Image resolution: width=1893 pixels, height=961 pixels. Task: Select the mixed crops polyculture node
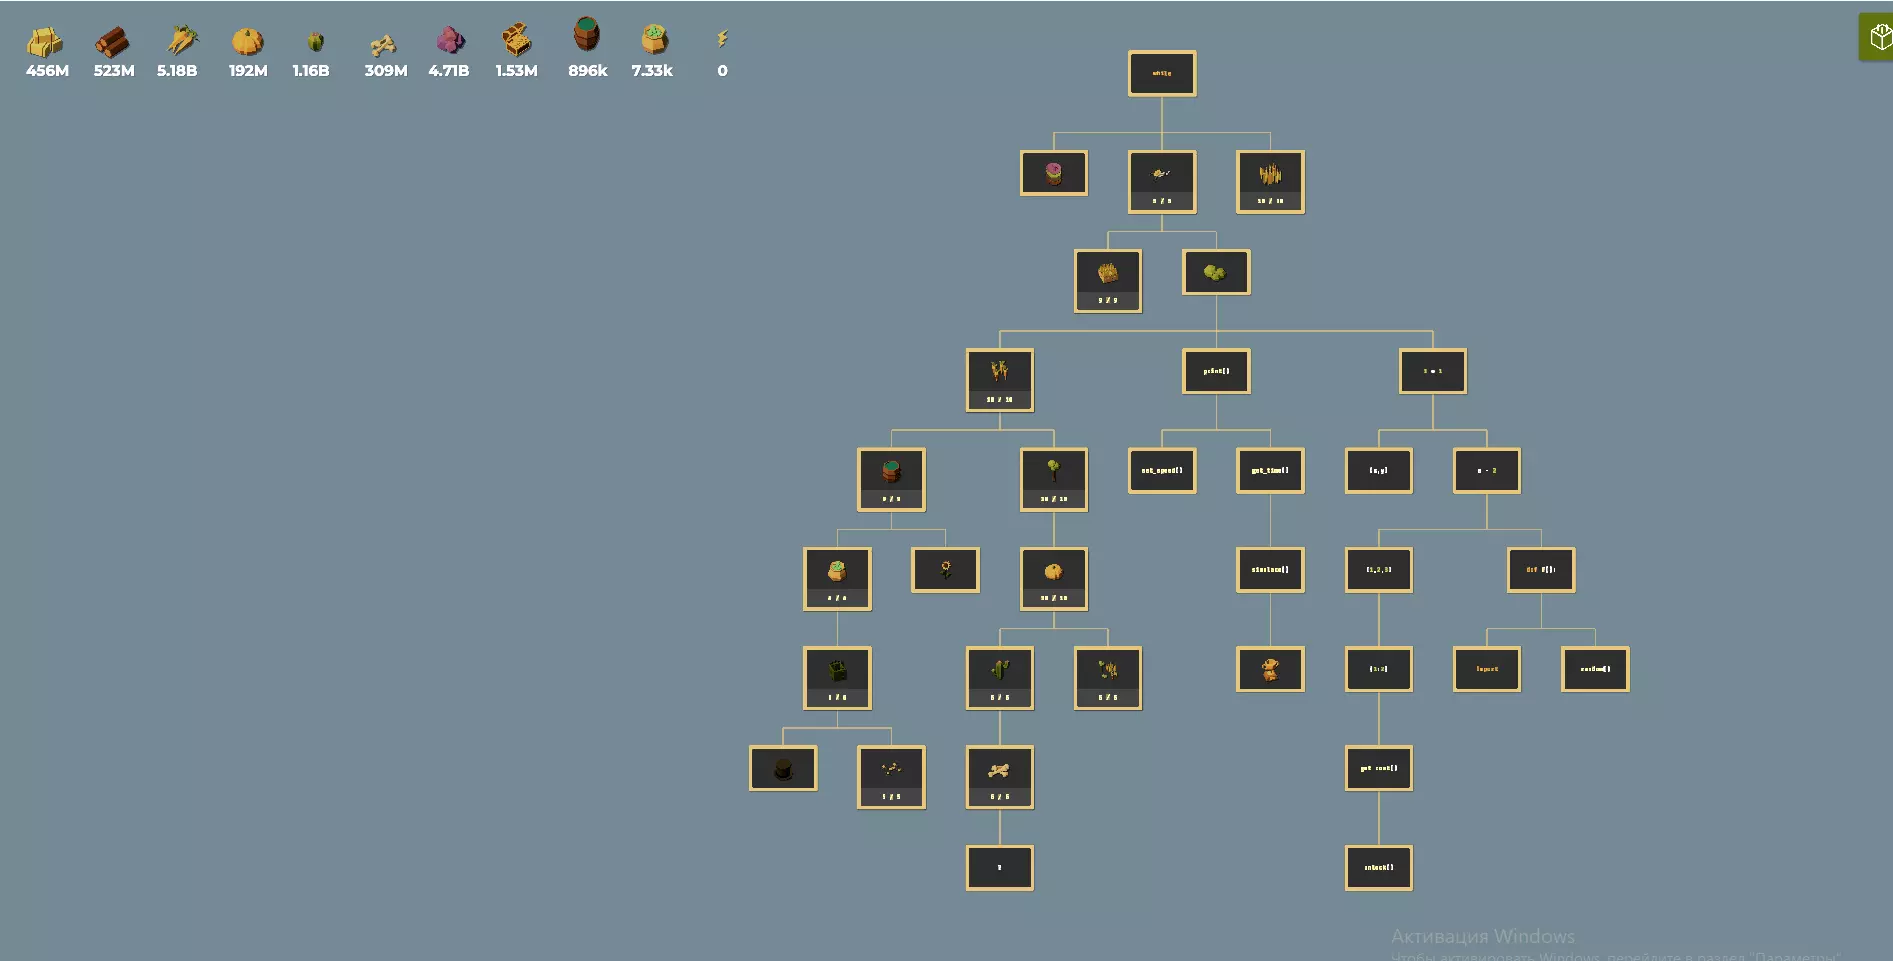click(1108, 677)
